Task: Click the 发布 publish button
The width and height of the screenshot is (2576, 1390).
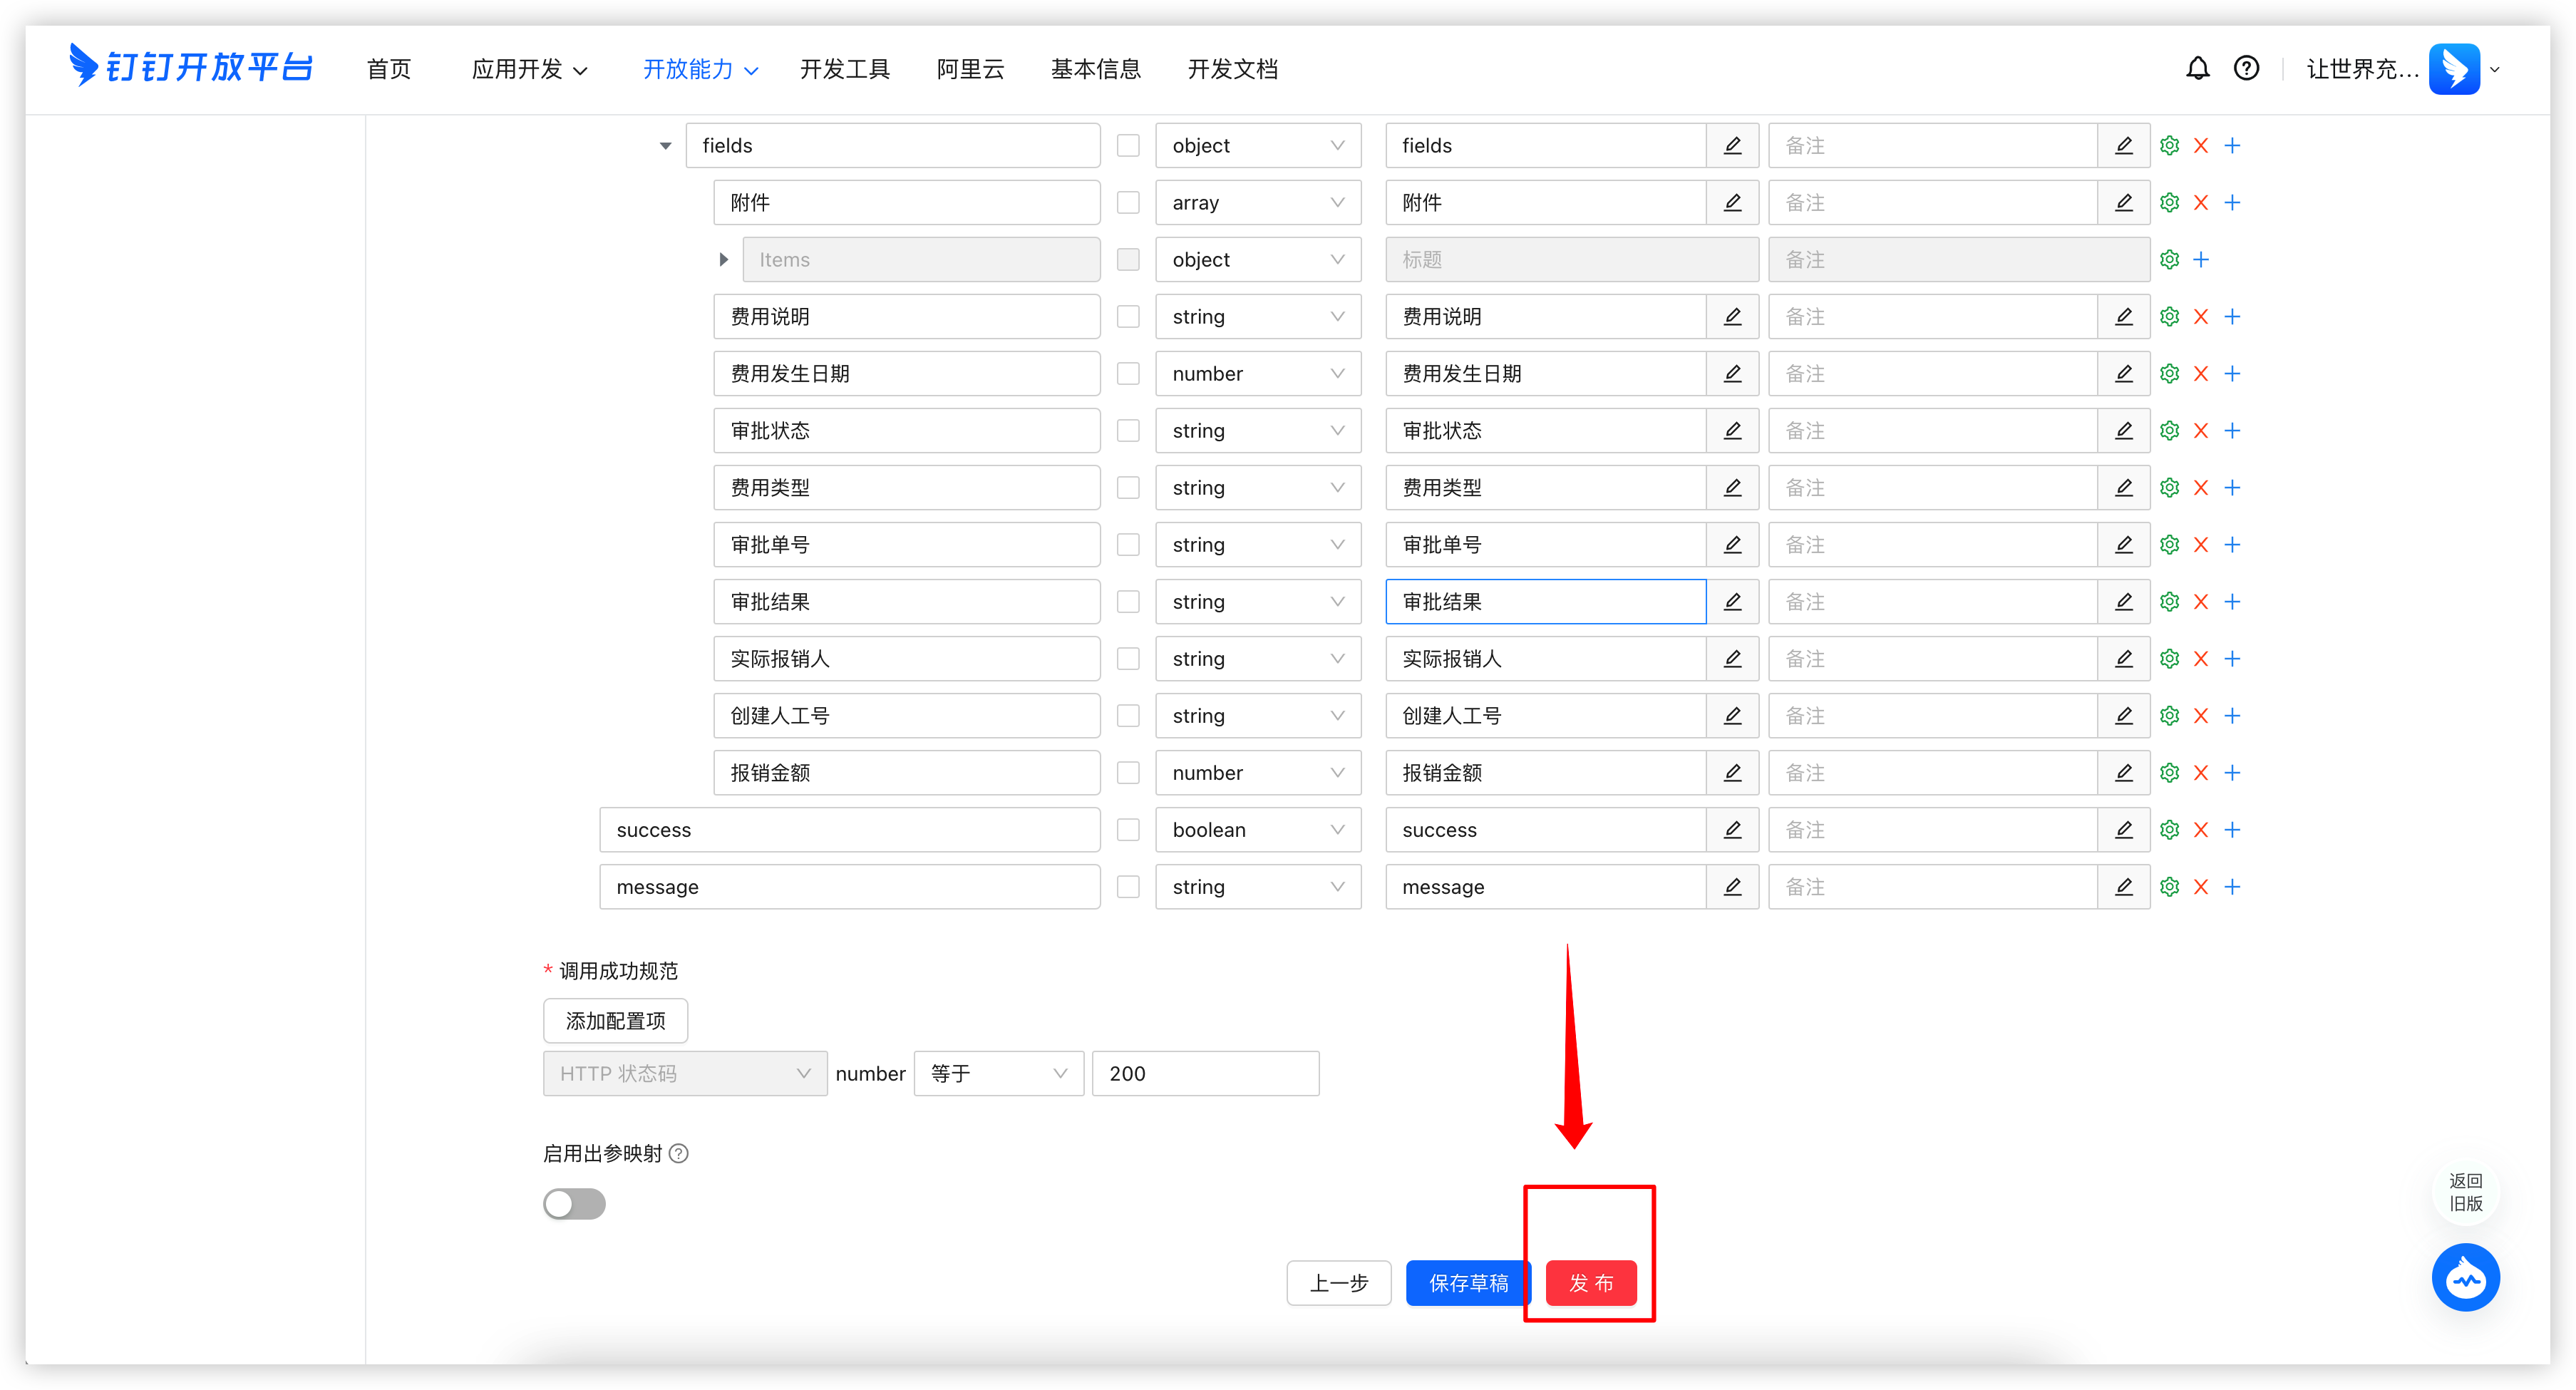Action: coord(1591,1283)
